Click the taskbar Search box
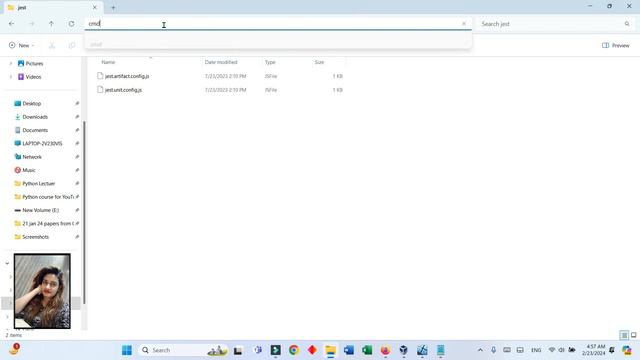The width and height of the screenshot is (640, 360). pos(184,350)
